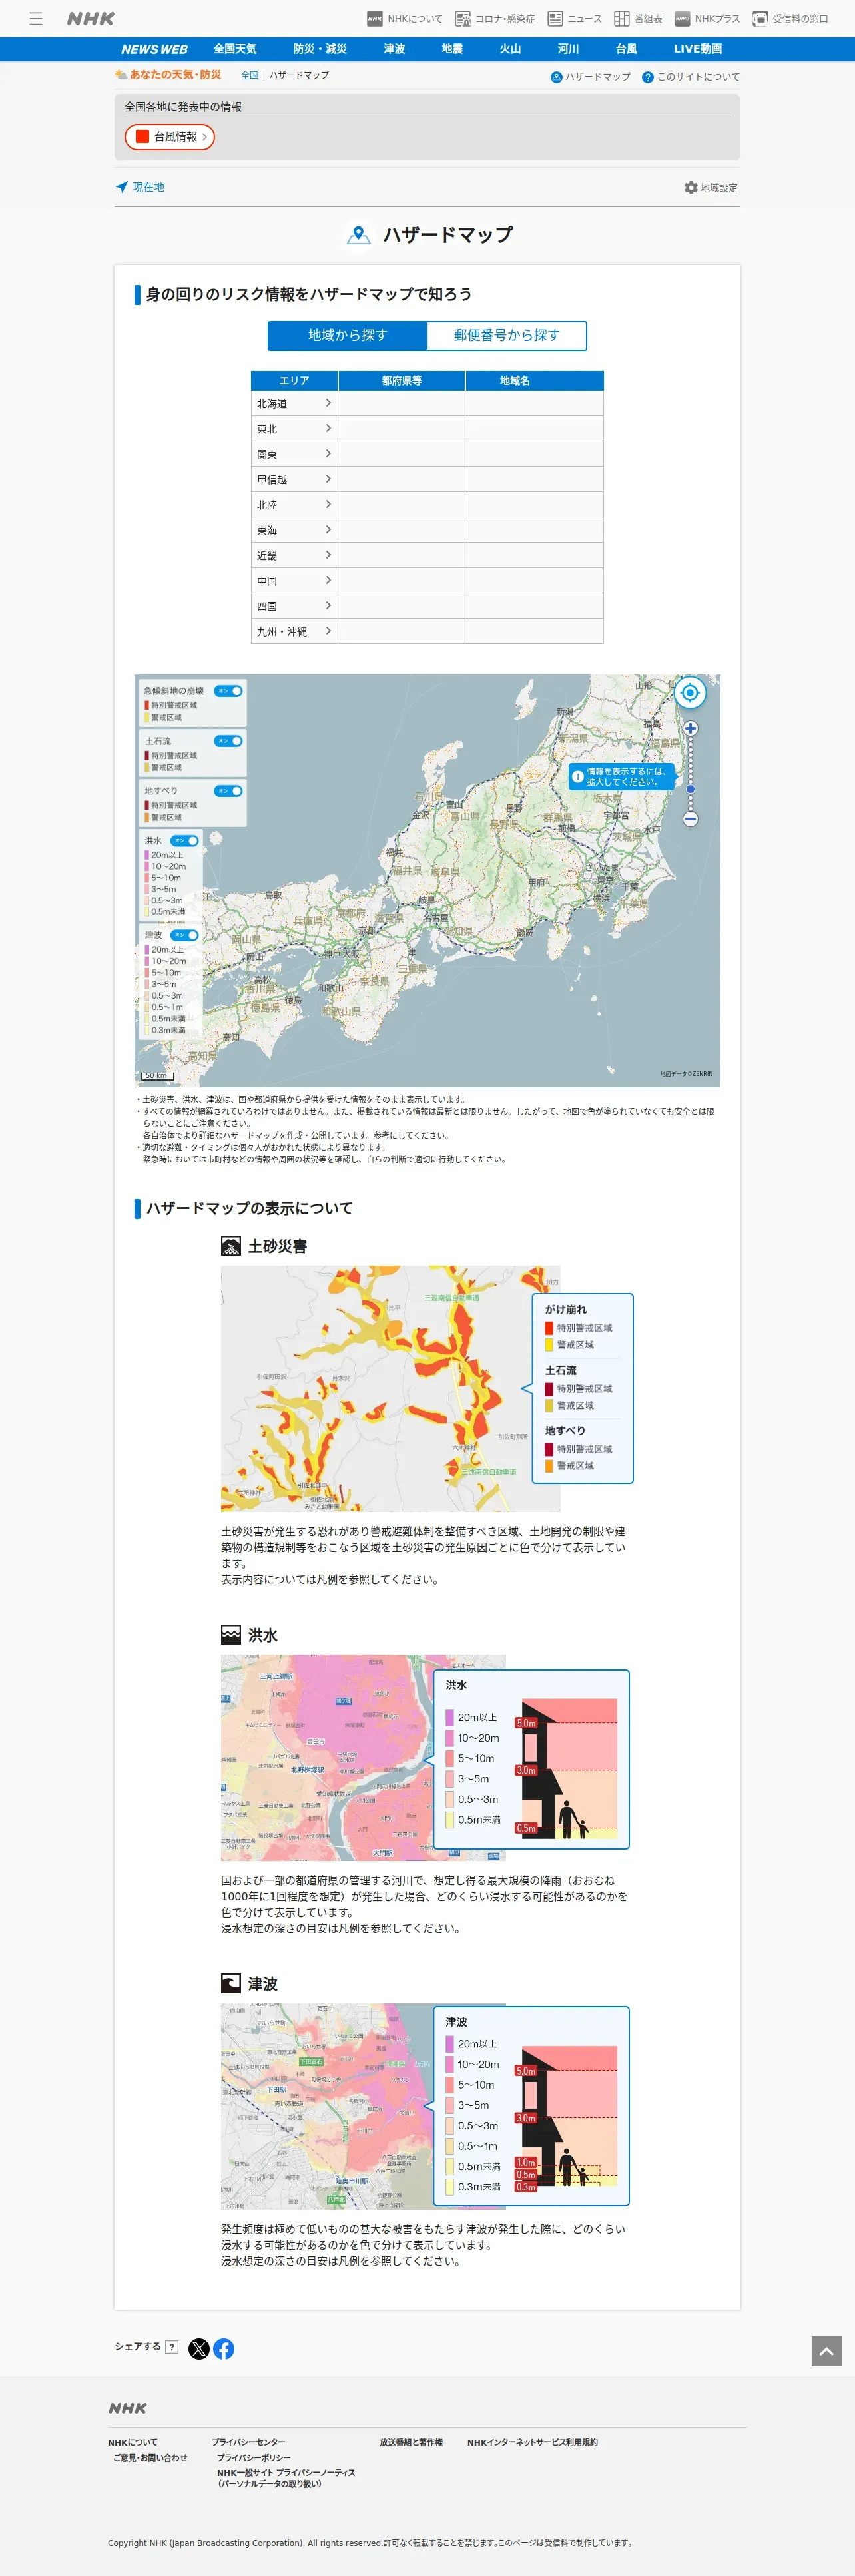
Task: Click the 全国 breadcrumb link
Action: tap(249, 75)
